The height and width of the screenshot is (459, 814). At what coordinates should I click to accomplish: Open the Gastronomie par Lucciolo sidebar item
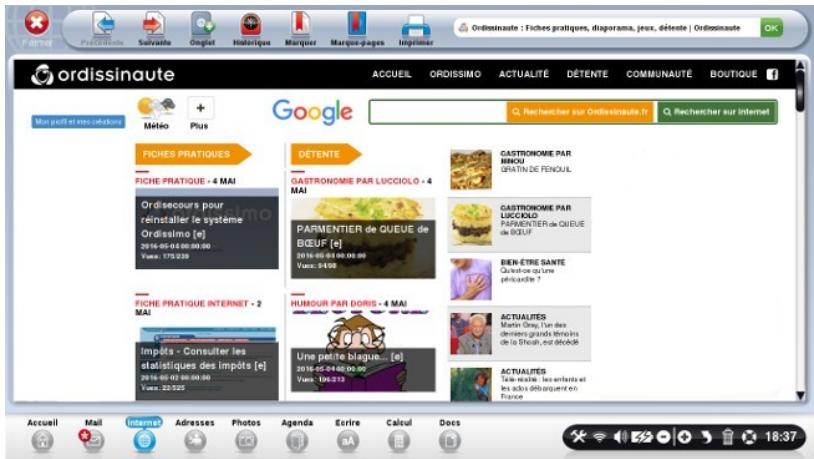(519, 224)
